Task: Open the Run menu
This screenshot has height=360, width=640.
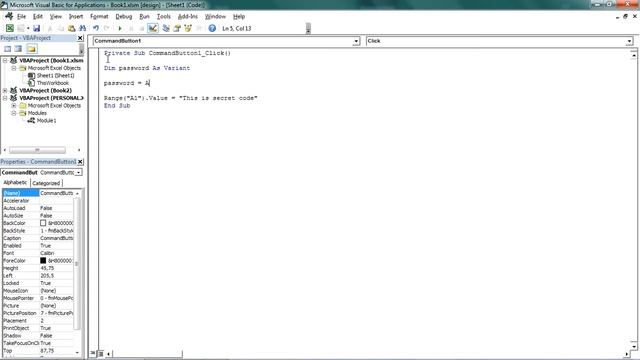Action: tap(144, 16)
